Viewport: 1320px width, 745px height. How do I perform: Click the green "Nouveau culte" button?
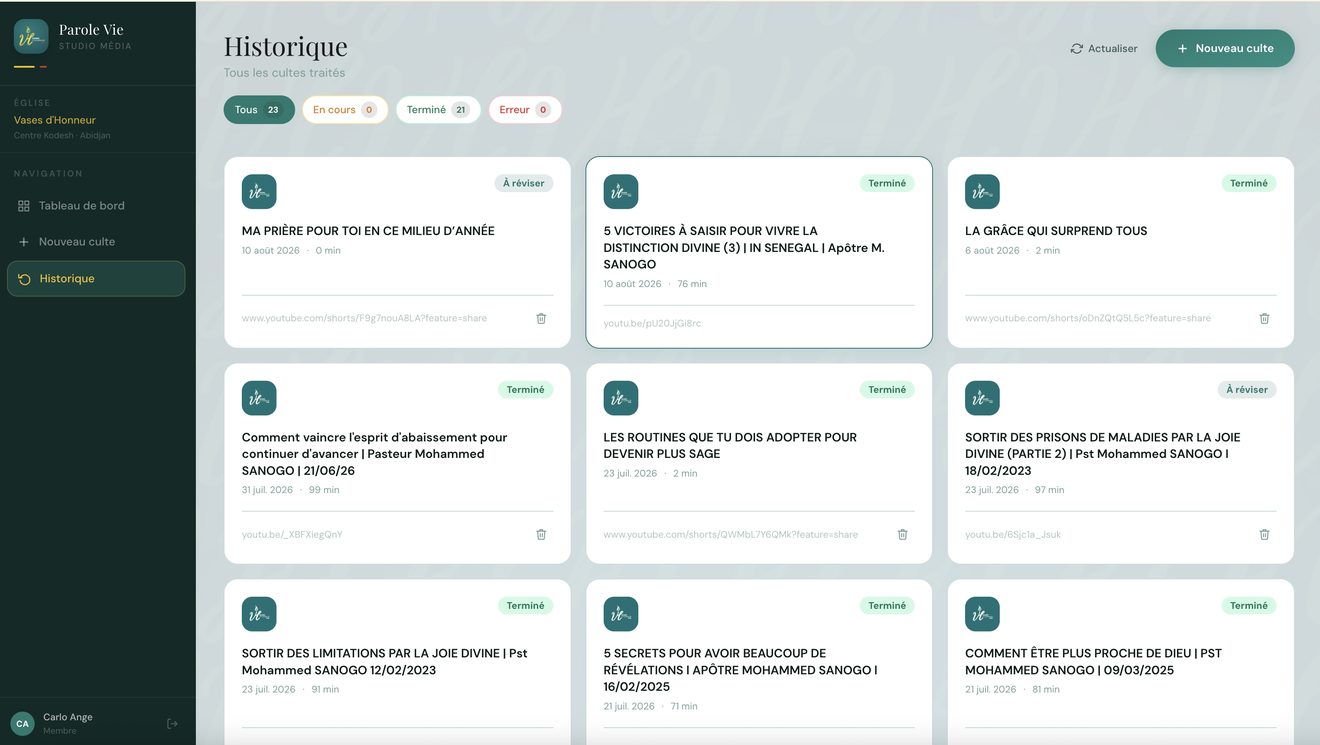click(1225, 48)
